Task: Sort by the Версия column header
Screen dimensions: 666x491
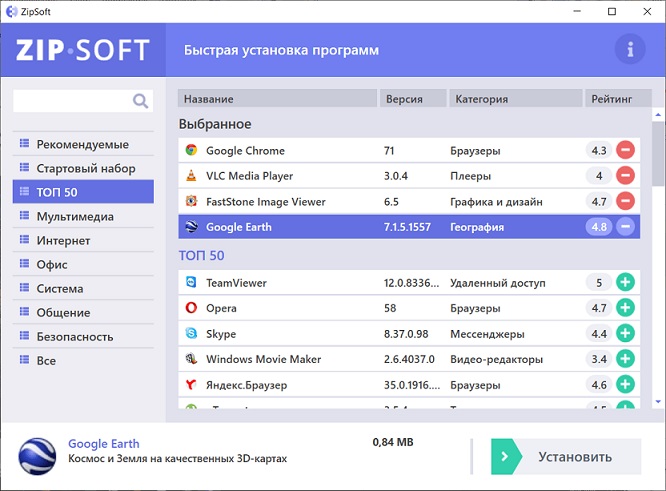Action: (413, 99)
